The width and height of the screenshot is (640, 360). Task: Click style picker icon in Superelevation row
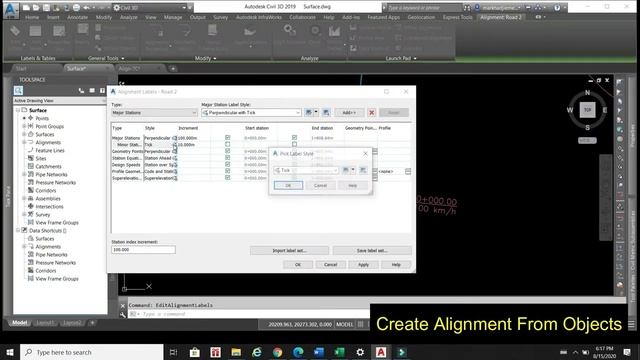point(175,178)
